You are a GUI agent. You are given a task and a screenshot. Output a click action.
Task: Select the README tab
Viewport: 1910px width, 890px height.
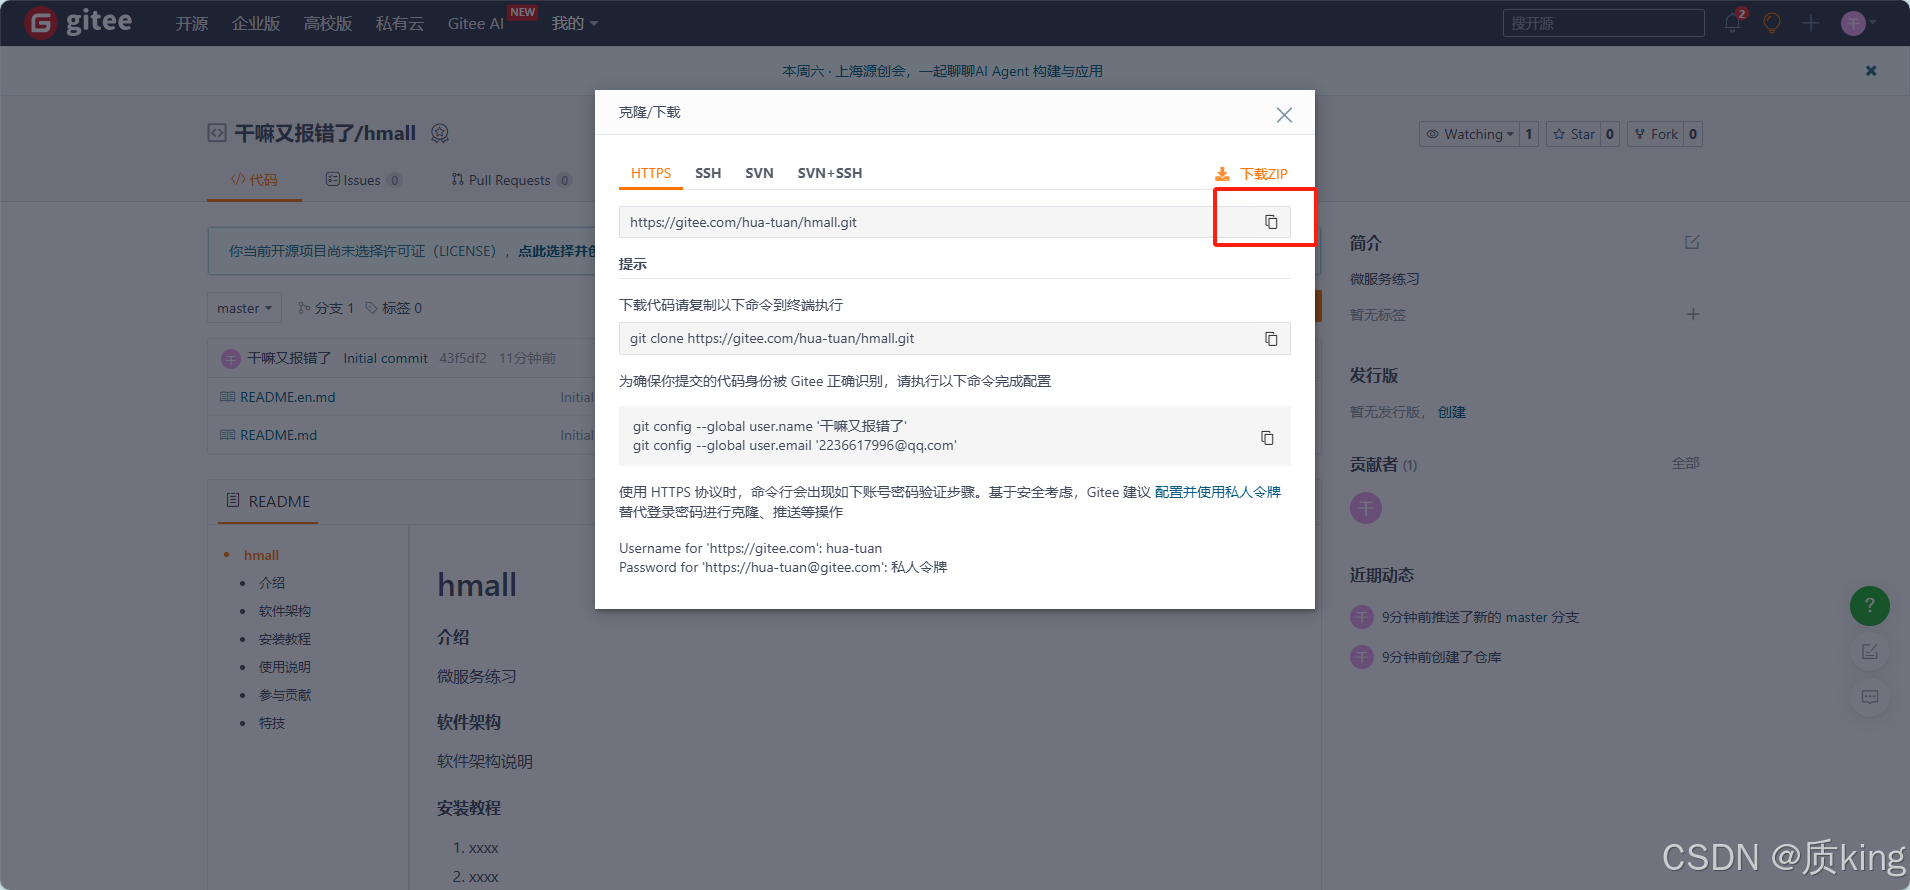pyautogui.click(x=268, y=501)
